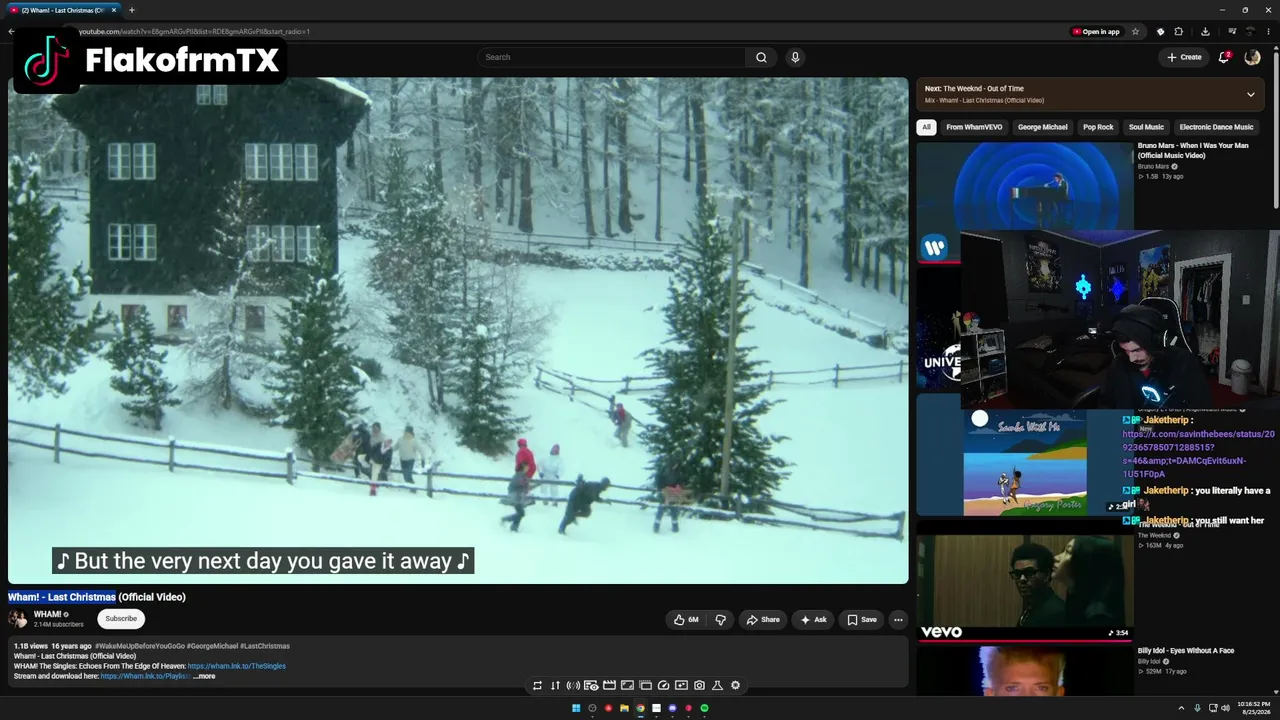Click the screen-with-arrows icon in floating toolbar
The width and height of the screenshot is (1280, 720).
pos(681,685)
